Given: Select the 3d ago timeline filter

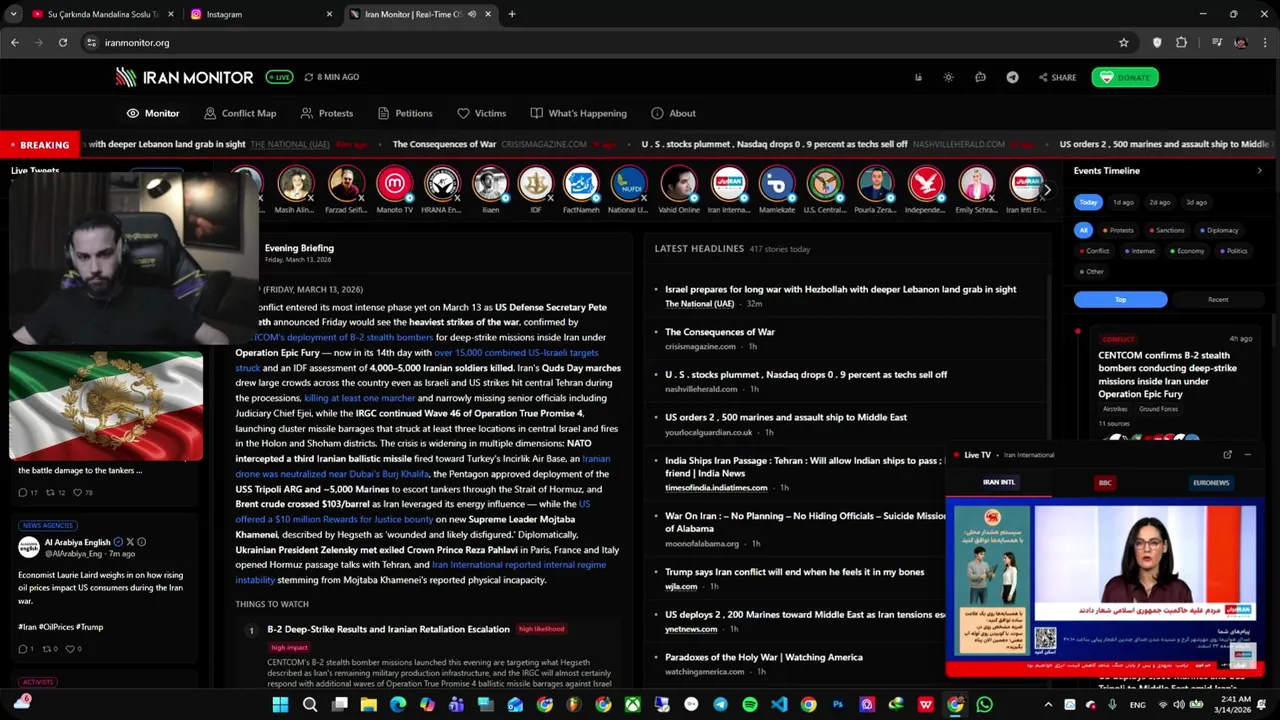Looking at the screenshot, I should tap(1196, 202).
